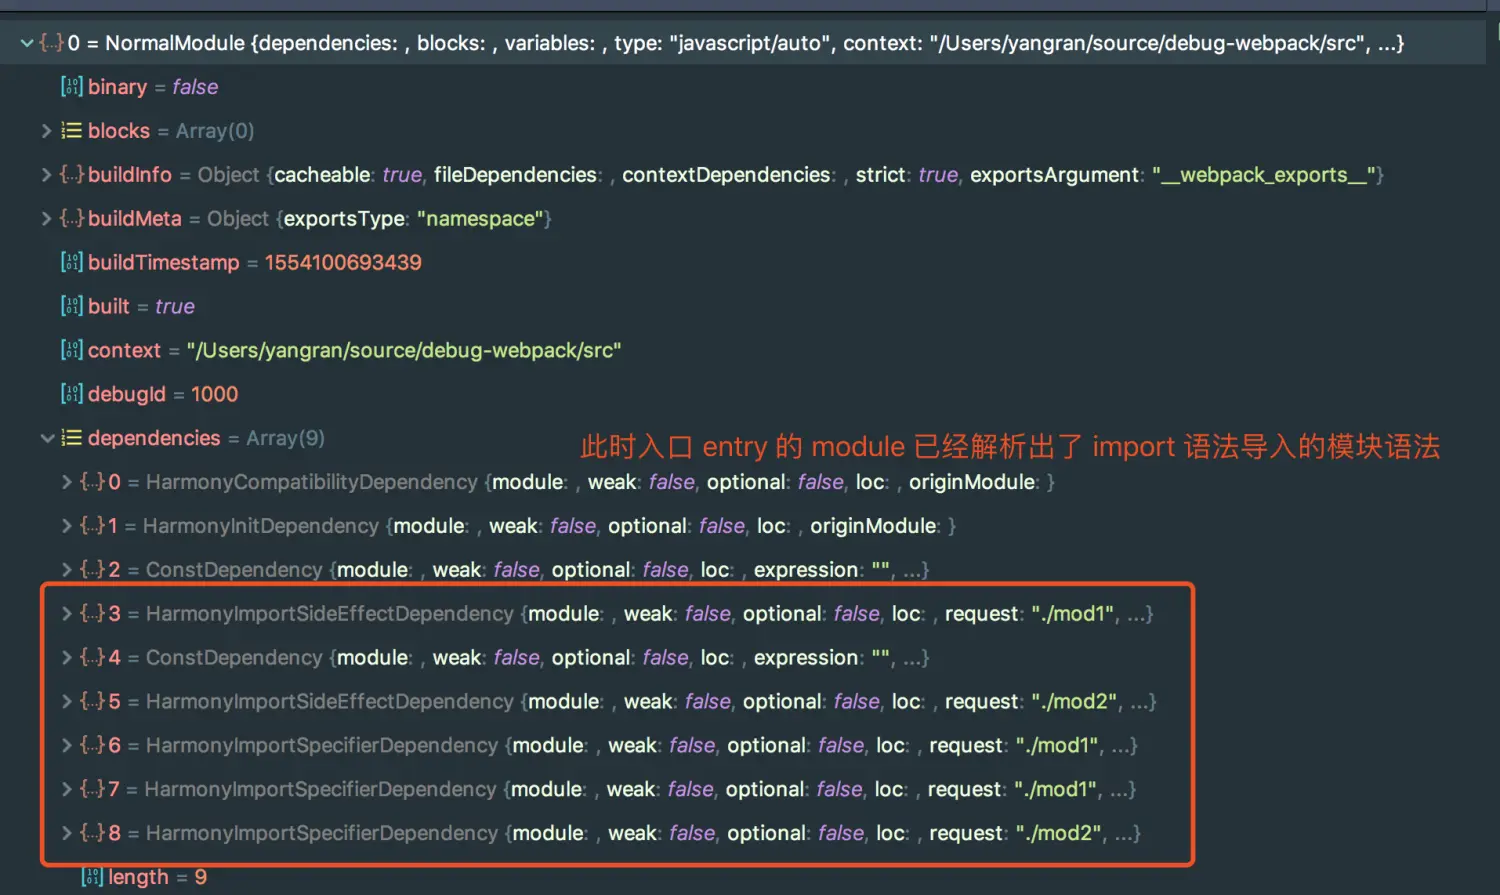The height and width of the screenshot is (895, 1500).
Task: Click the context field type icon
Action: (72, 351)
